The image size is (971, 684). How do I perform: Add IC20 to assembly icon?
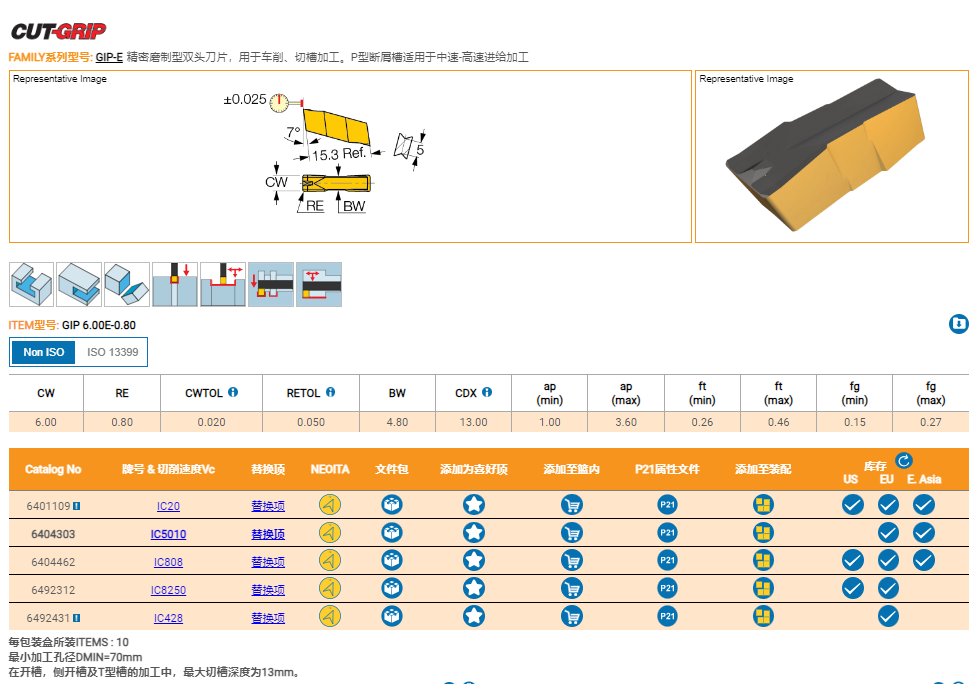click(x=763, y=506)
